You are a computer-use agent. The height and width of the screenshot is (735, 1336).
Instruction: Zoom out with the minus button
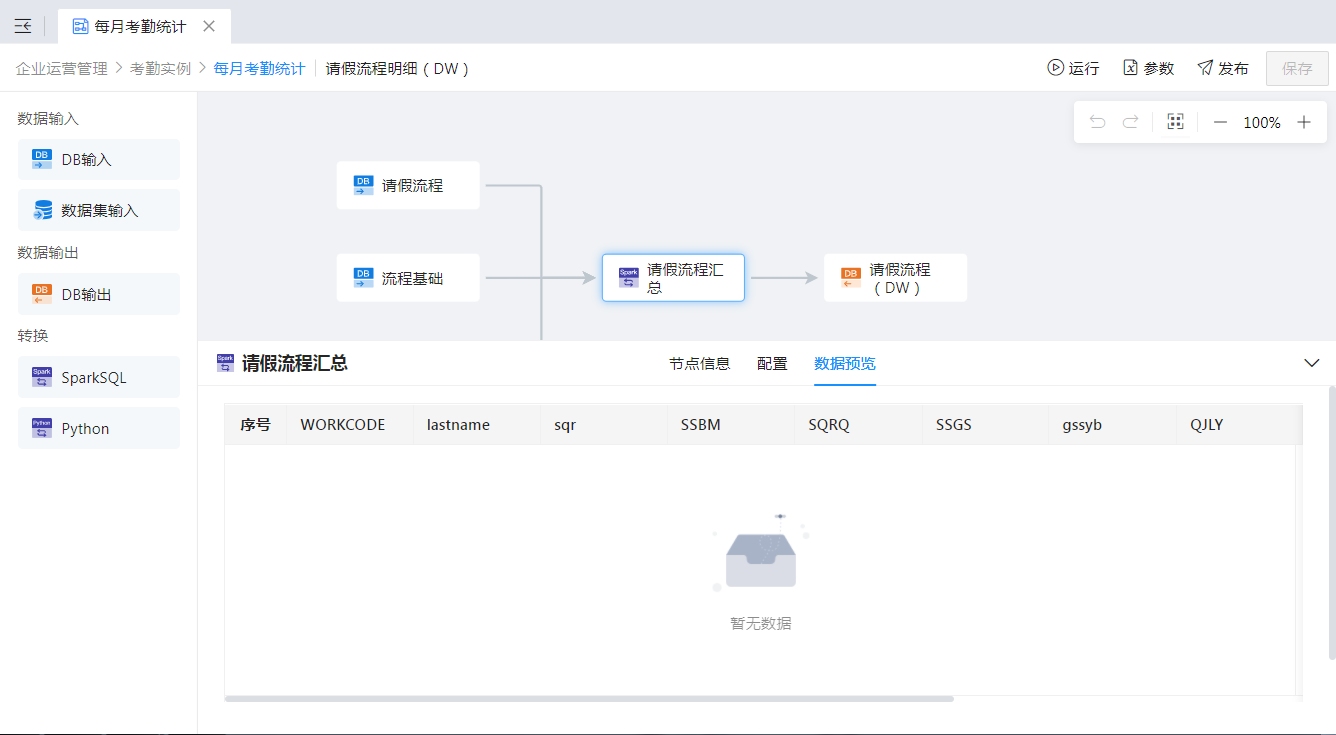click(1220, 122)
